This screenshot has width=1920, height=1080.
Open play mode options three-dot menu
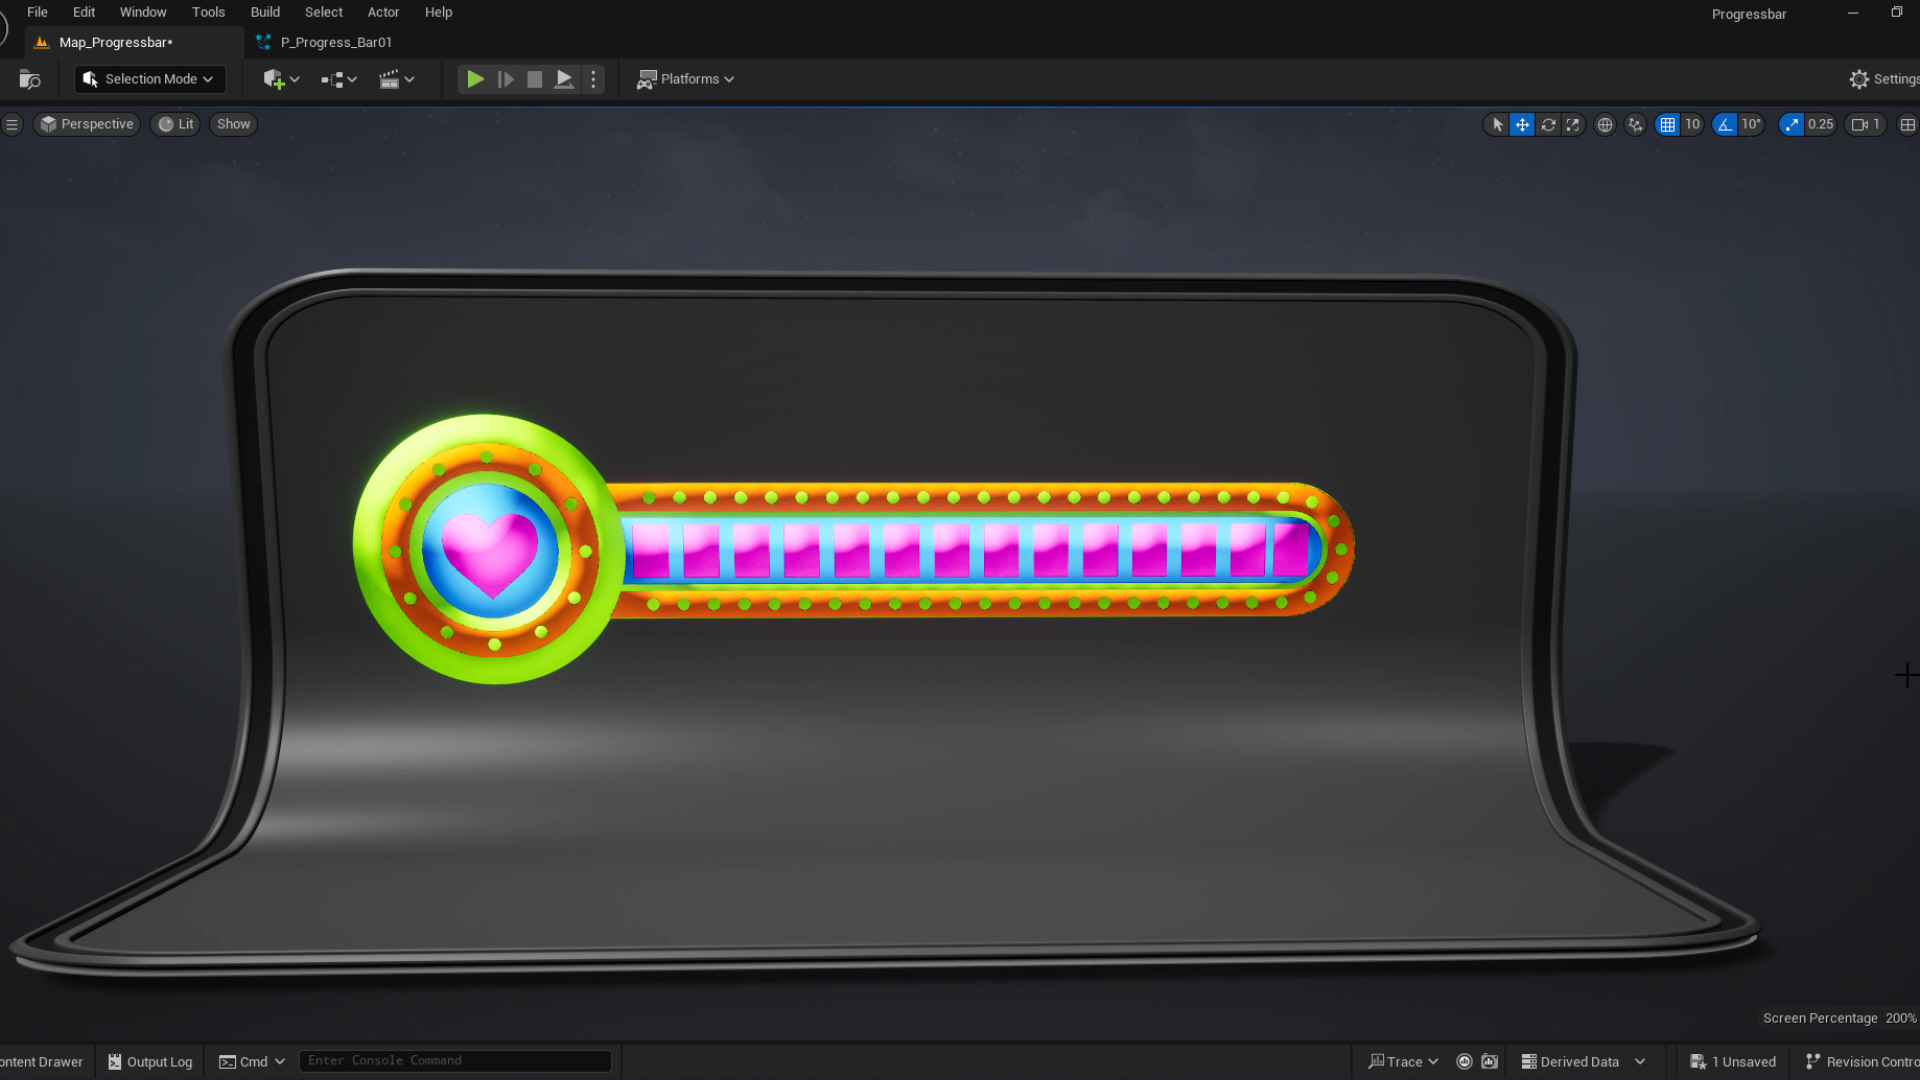(x=593, y=79)
